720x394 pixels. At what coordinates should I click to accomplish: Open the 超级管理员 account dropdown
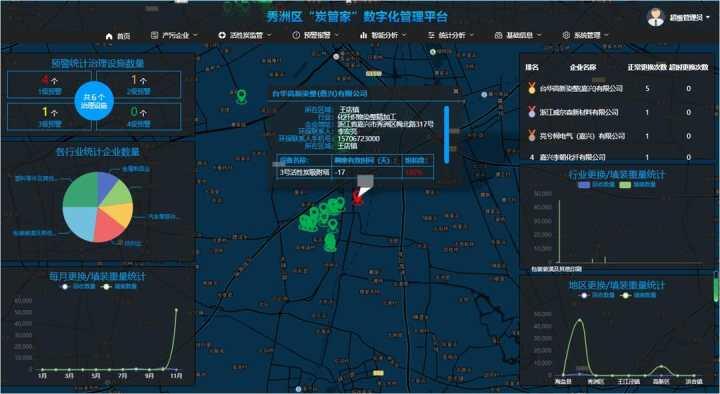(x=689, y=18)
